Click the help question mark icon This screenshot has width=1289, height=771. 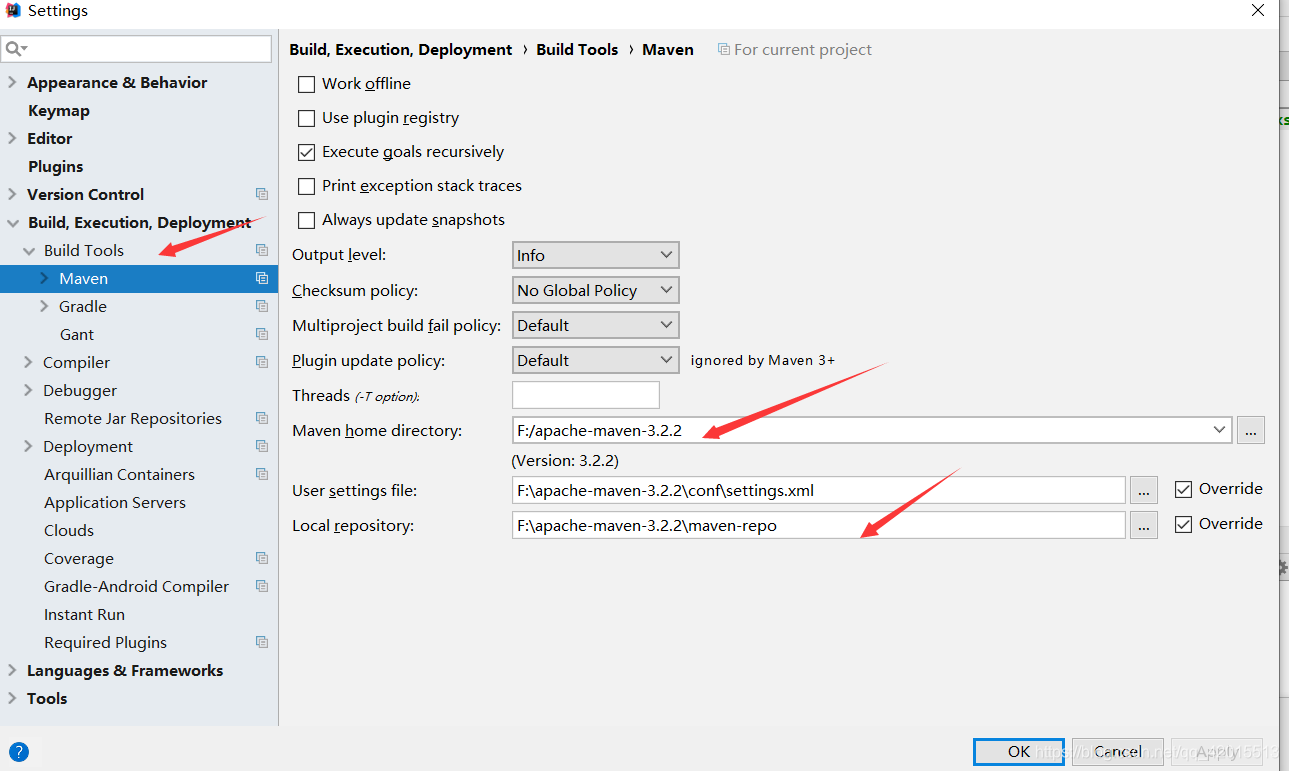click(x=19, y=752)
